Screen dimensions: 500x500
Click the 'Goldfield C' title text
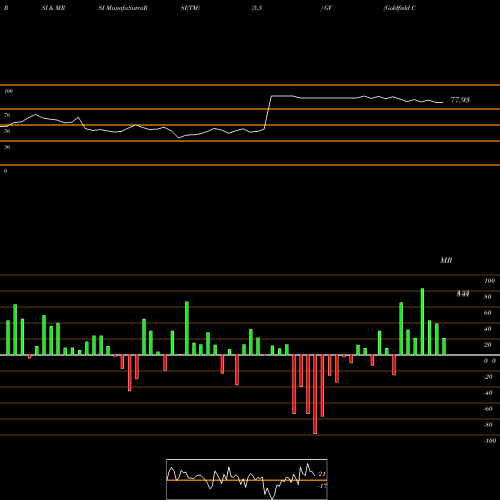point(400,8)
